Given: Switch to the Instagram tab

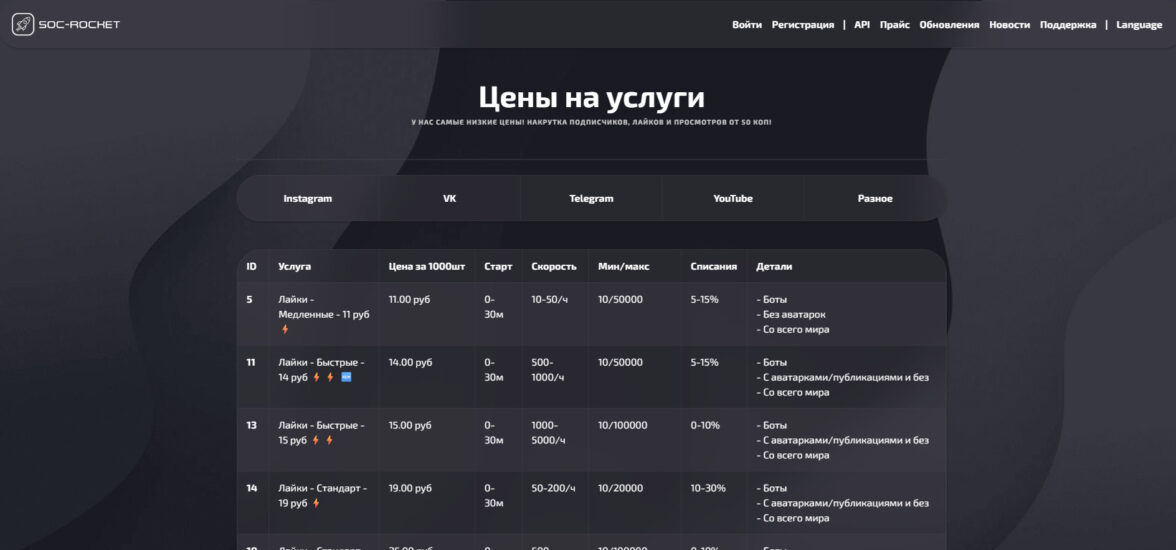Looking at the screenshot, I should click(x=308, y=199).
